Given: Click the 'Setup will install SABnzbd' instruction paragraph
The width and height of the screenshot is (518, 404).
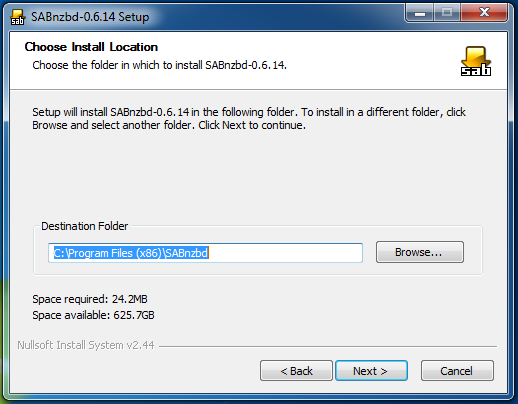Looking at the screenshot, I should tap(249, 119).
